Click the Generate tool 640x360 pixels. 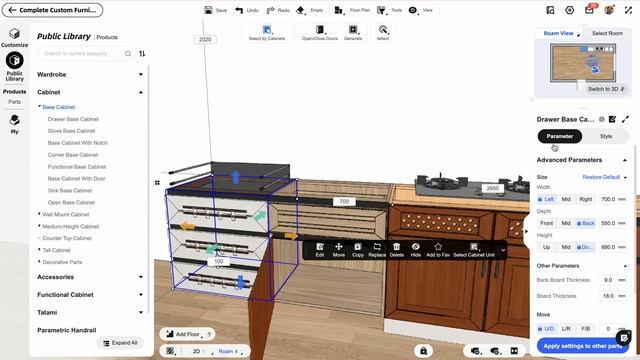[353, 33]
